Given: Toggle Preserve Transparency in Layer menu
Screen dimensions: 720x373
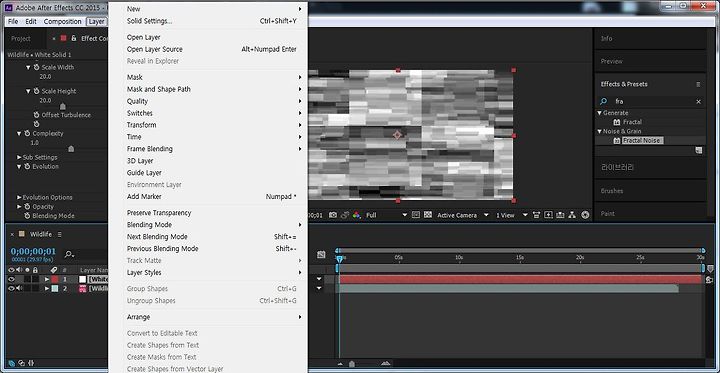Looking at the screenshot, I should [x=208, y=213].
